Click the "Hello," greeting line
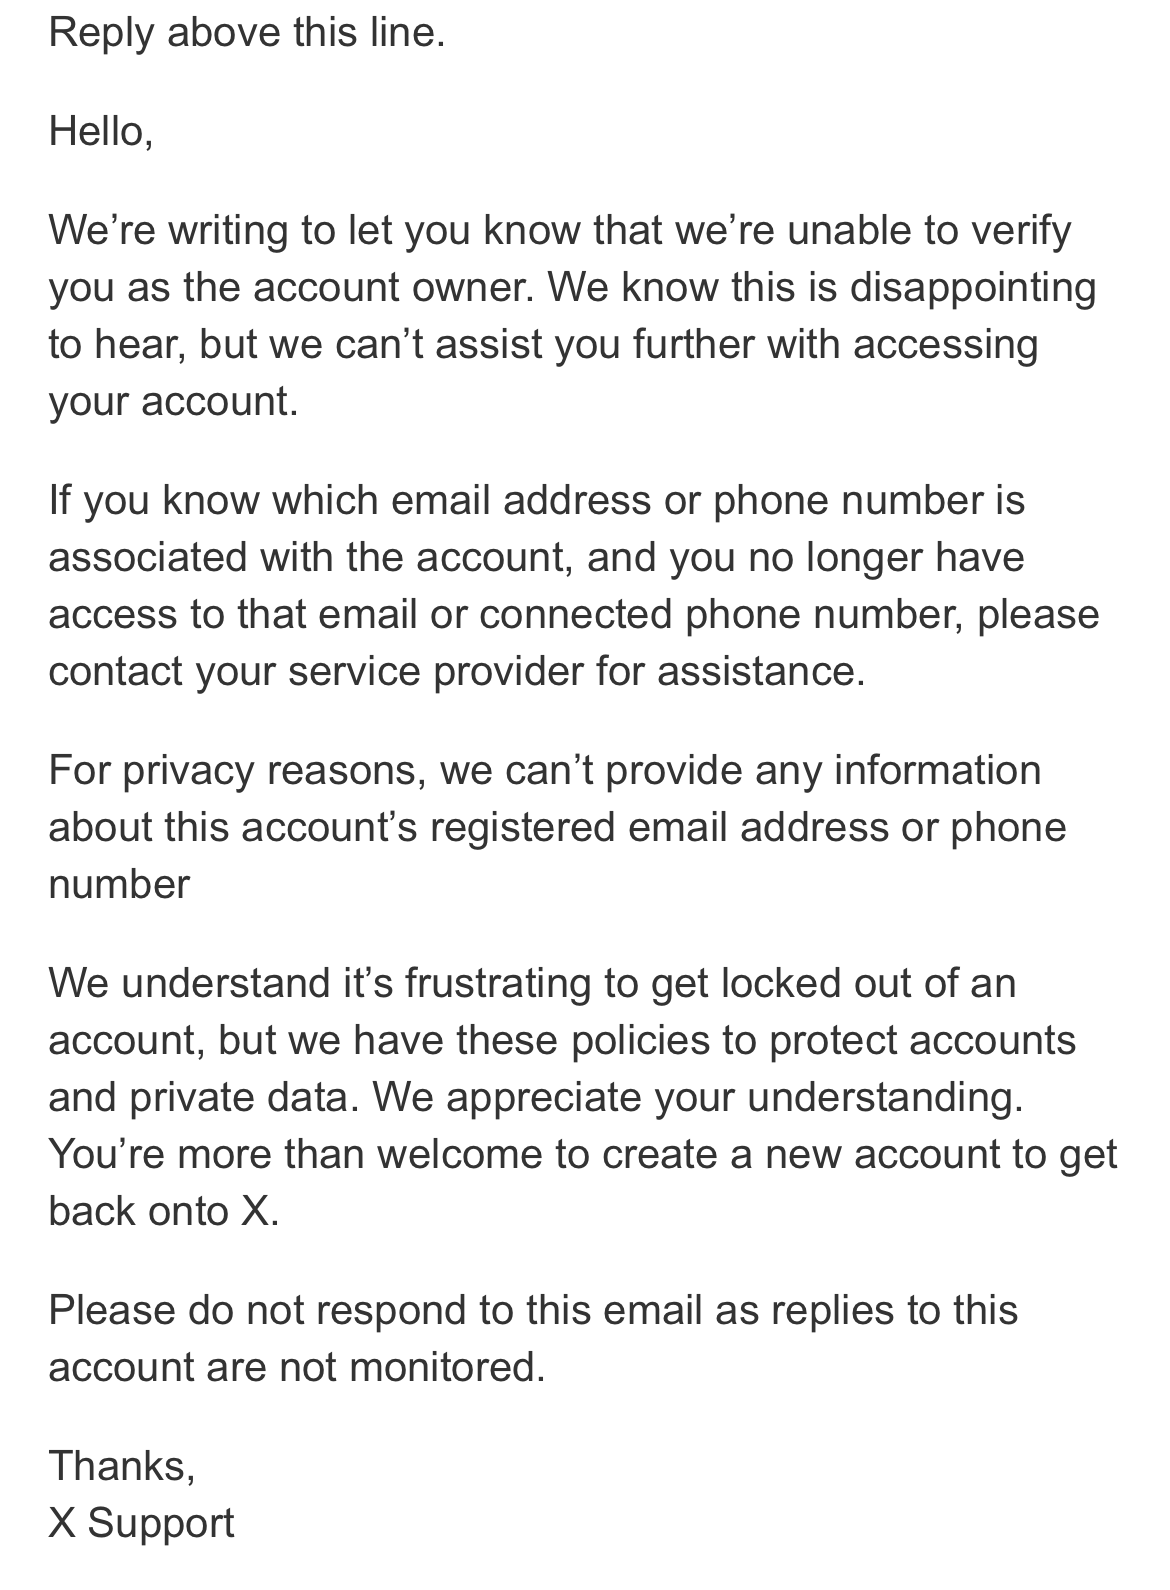 pos(101,131)
